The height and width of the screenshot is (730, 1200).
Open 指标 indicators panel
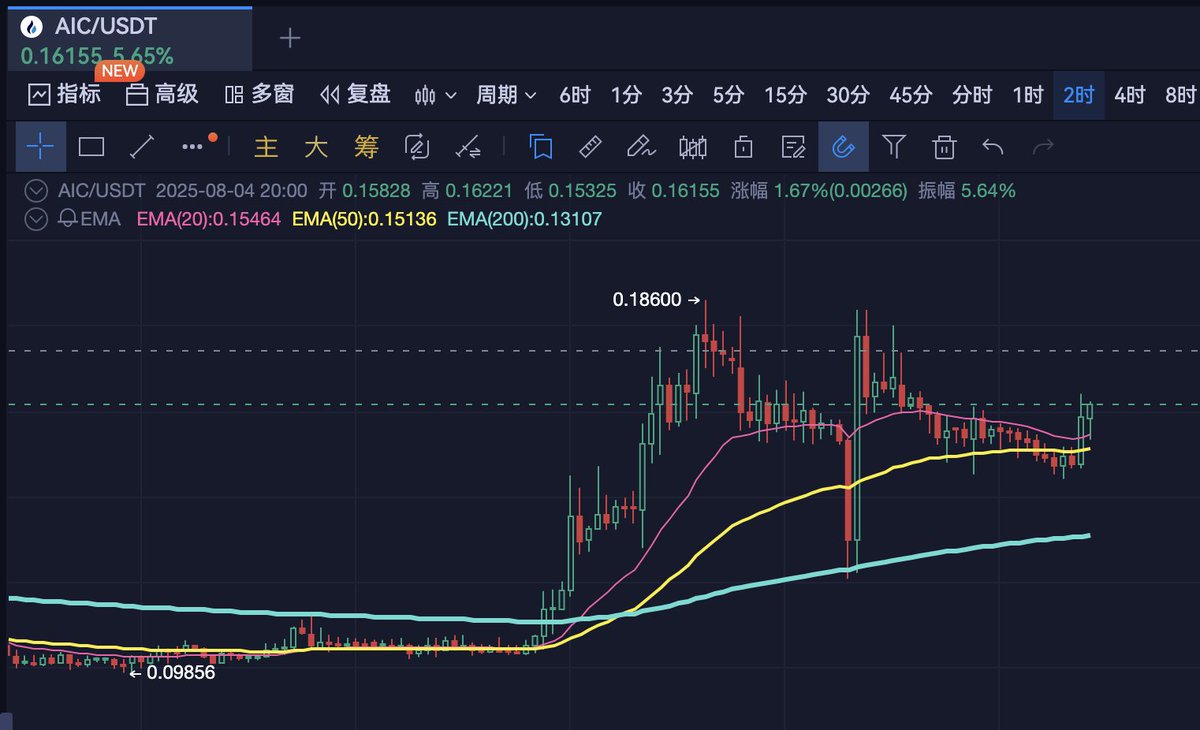65,95
